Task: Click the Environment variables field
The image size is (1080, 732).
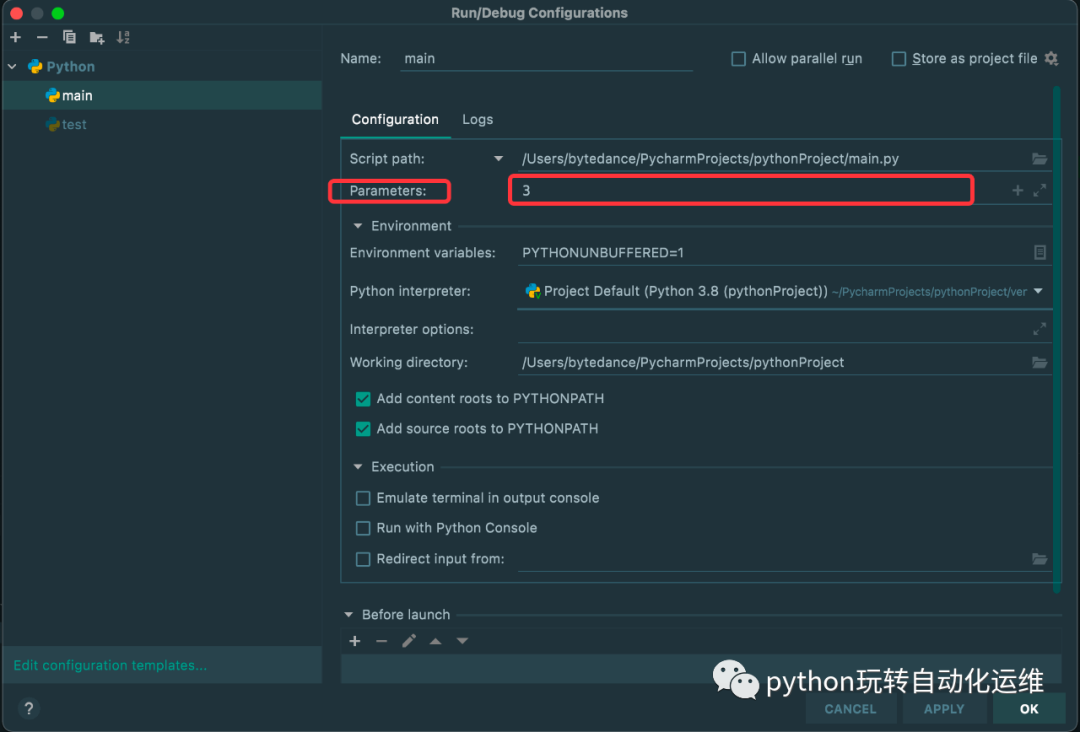Action: [773, 253]
